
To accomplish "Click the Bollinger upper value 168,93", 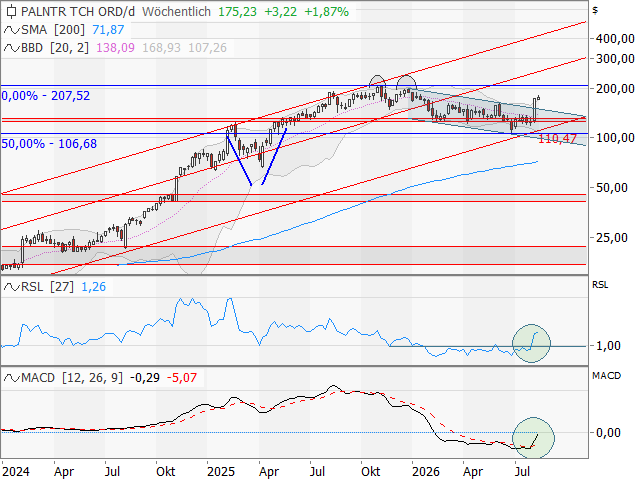I will click(161, 48).
